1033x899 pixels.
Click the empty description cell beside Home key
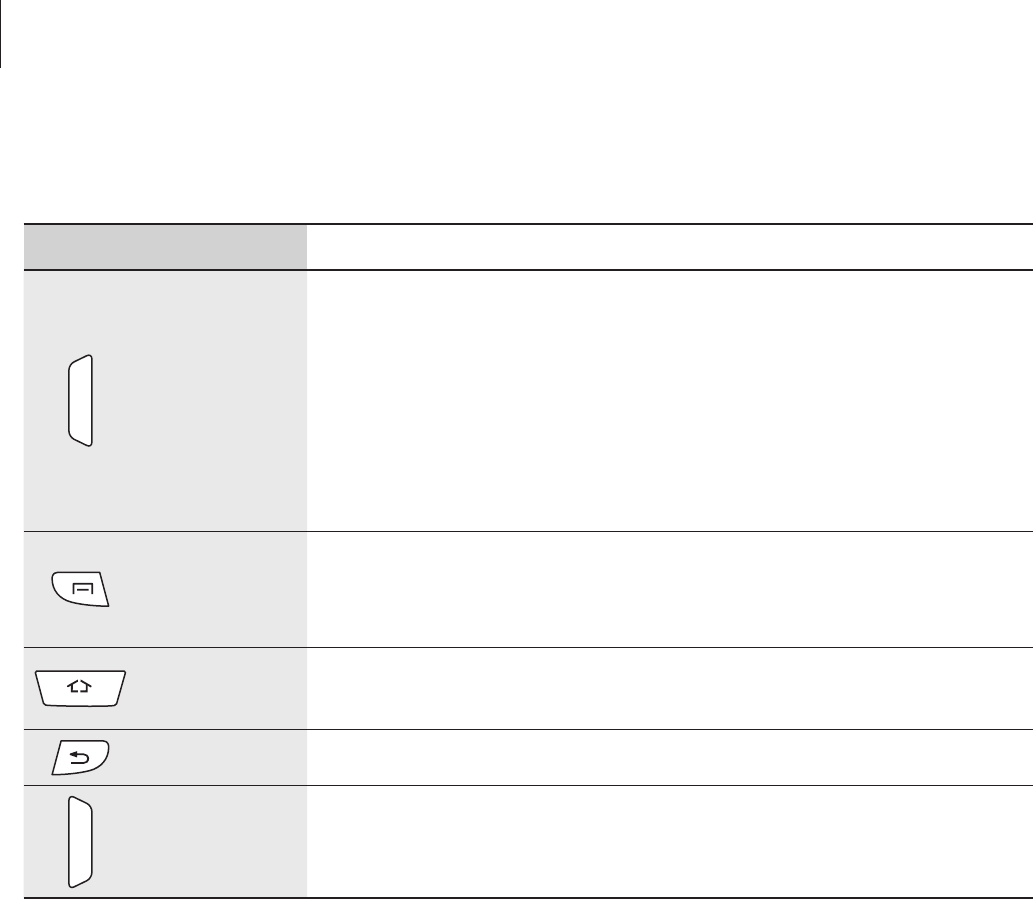pos(669,688)
